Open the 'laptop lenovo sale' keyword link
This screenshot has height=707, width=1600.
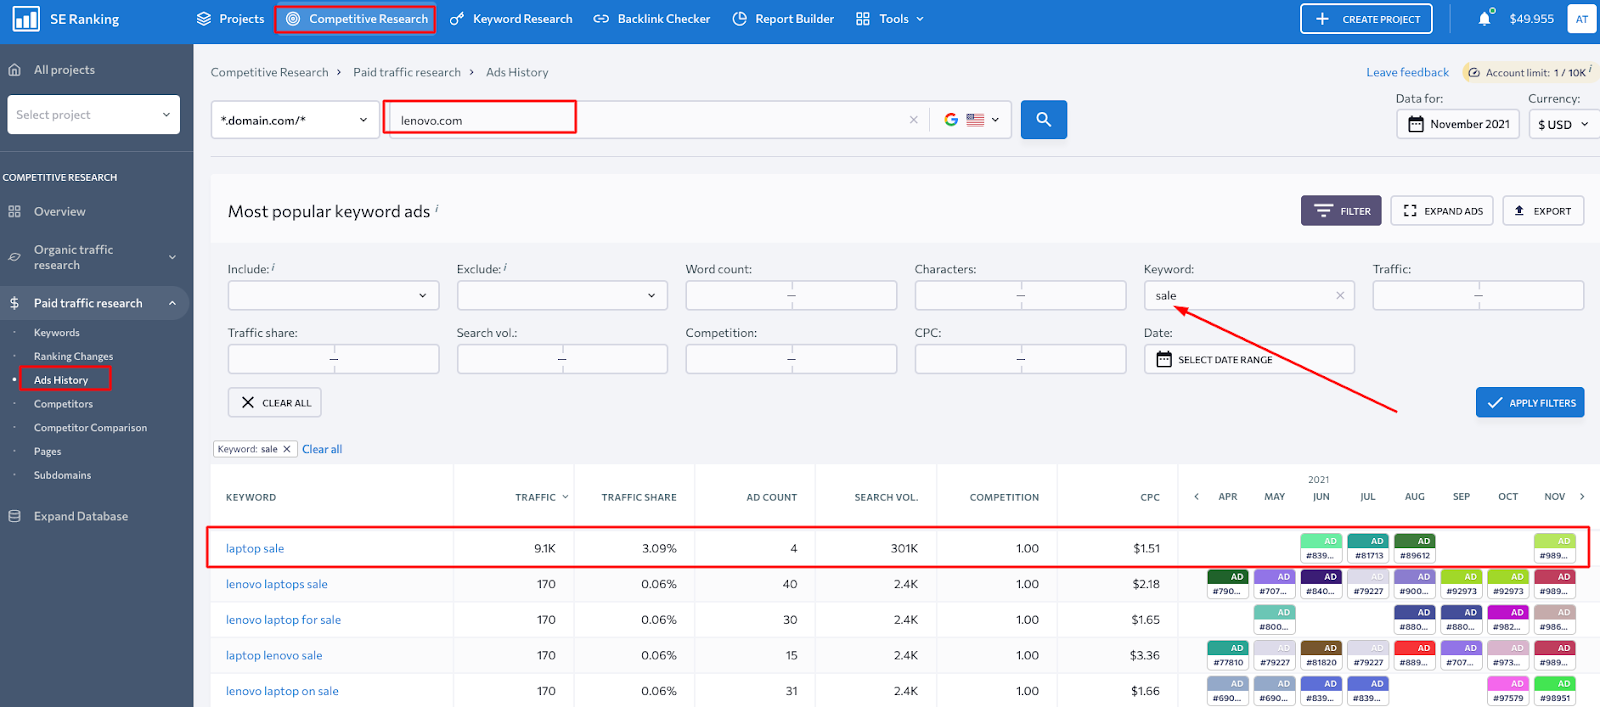coord(274,656)
